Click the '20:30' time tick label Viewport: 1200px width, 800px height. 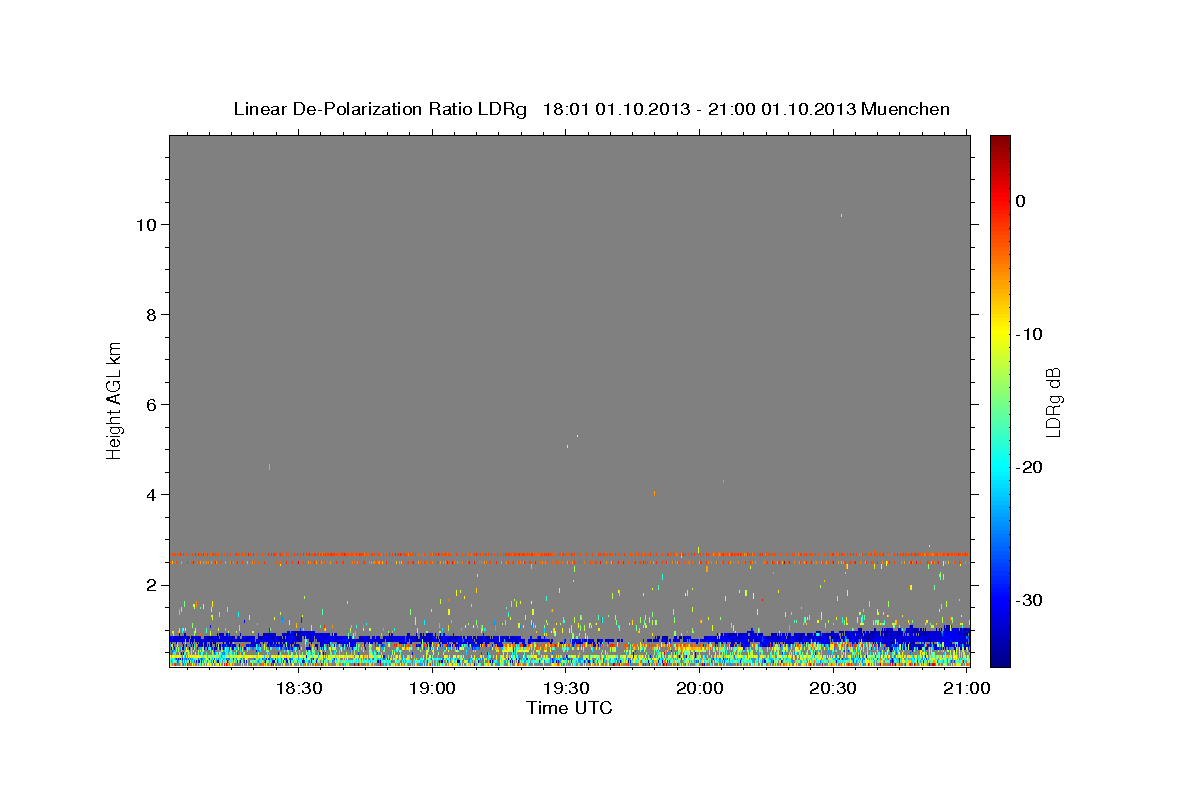[833, 688]
